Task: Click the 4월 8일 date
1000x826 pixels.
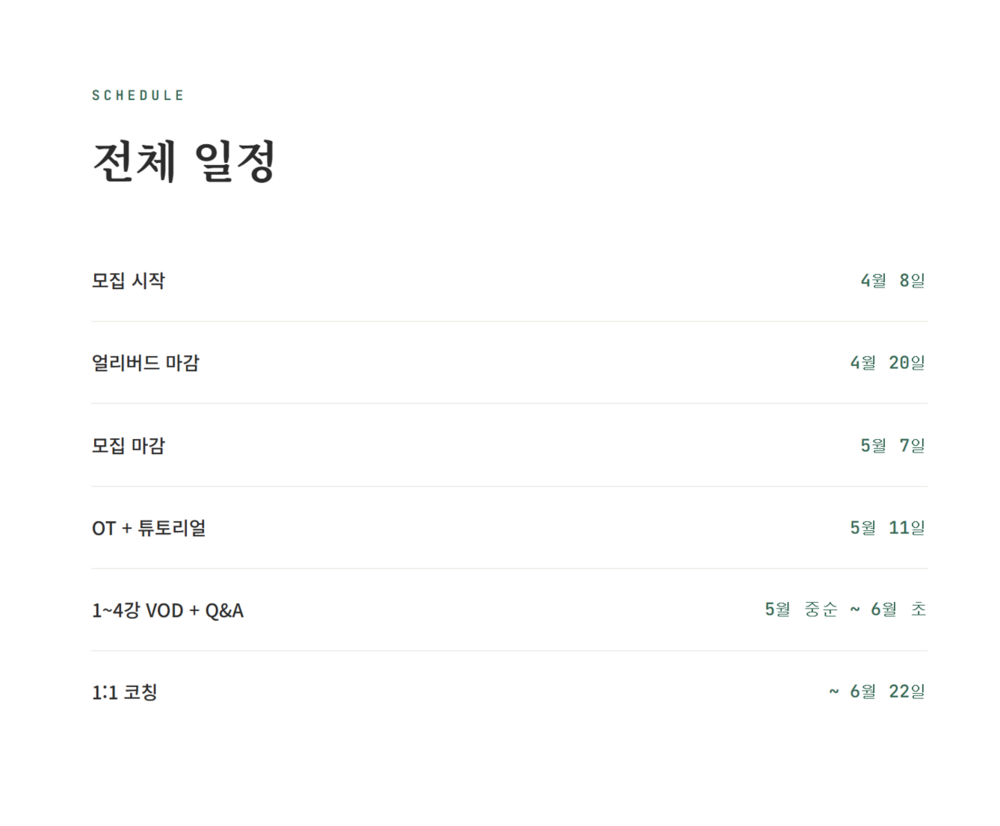Action: coord(892,281)
